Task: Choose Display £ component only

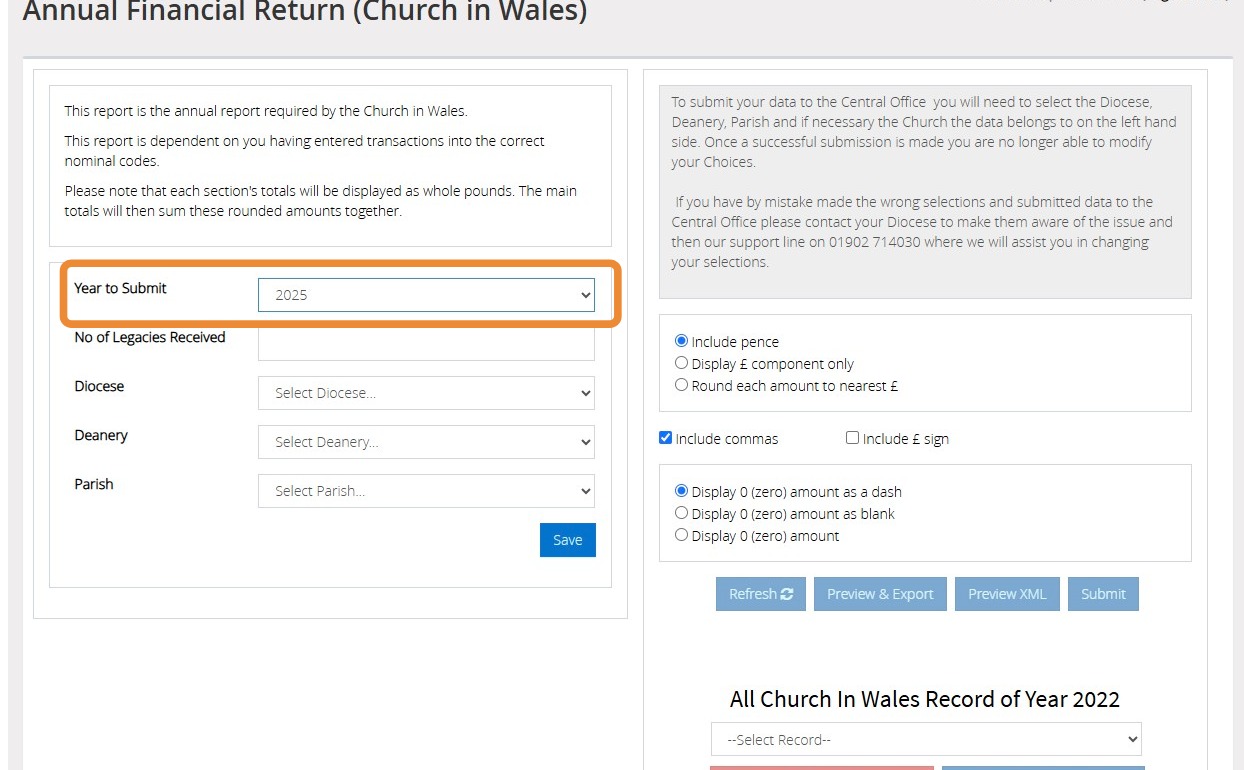Action: (682, 363)
